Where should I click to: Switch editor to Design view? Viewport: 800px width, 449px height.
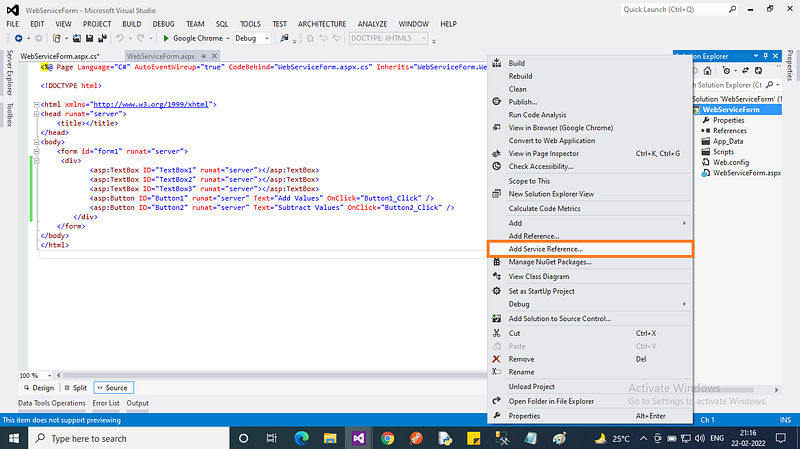39,388
